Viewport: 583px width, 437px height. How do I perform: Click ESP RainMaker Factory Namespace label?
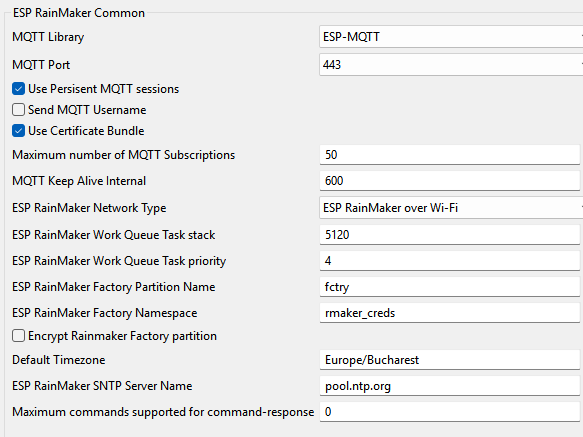(x=104, y=313)
